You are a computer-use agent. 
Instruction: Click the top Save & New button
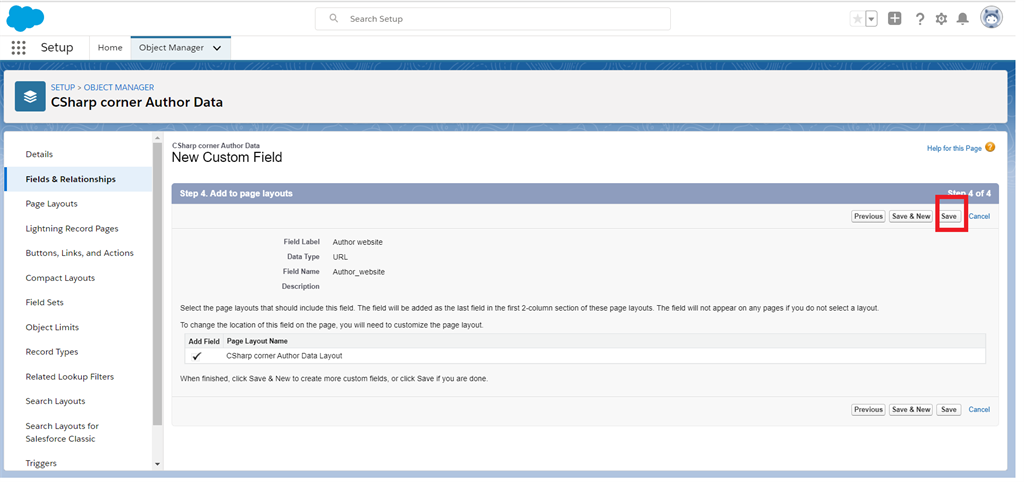(x=911, y=216)
